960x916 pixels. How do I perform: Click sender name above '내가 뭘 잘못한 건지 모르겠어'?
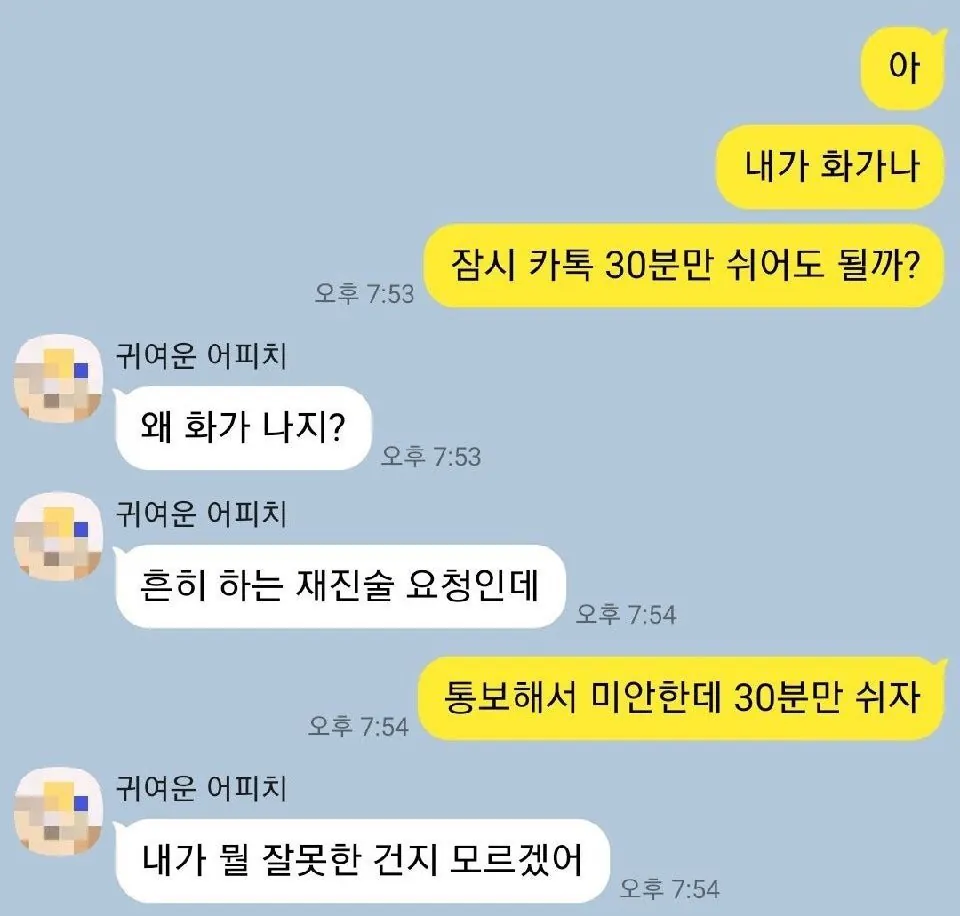pos(201,788)
